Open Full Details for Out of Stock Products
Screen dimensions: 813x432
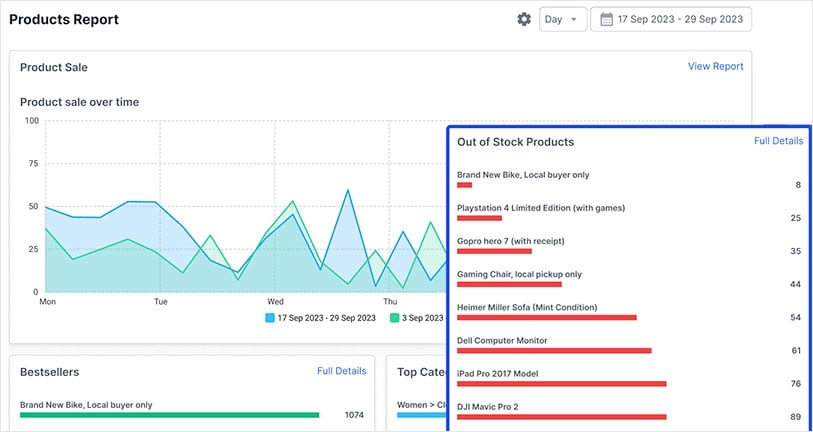tap(778, 141)
